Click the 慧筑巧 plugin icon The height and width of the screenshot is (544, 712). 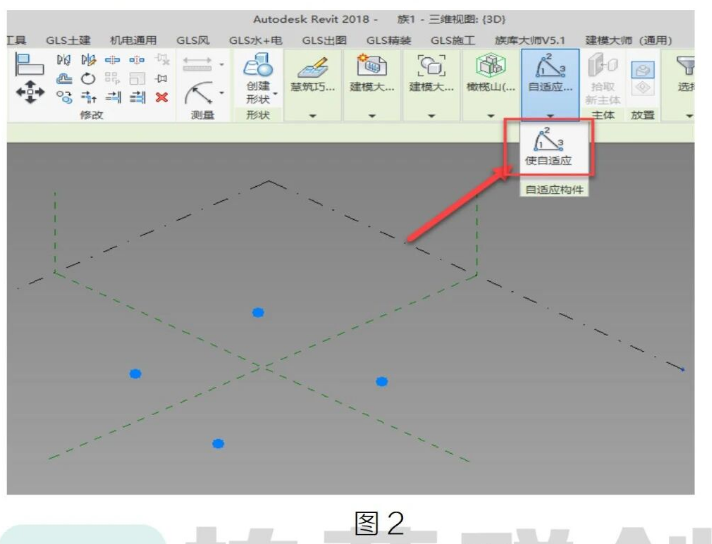[312, 74]
